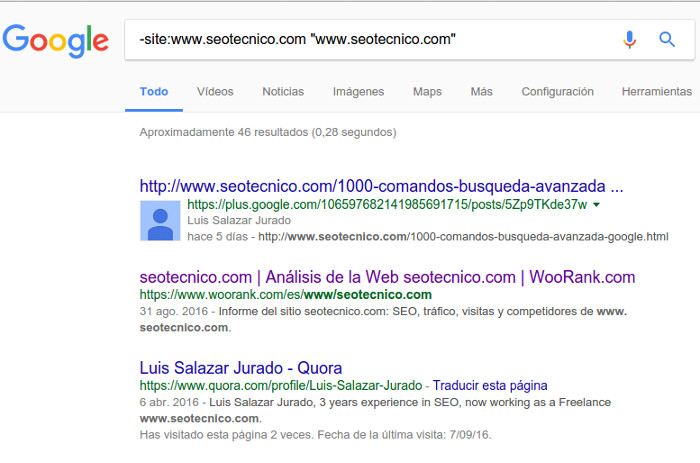Click Traducir esta página link

490,385
